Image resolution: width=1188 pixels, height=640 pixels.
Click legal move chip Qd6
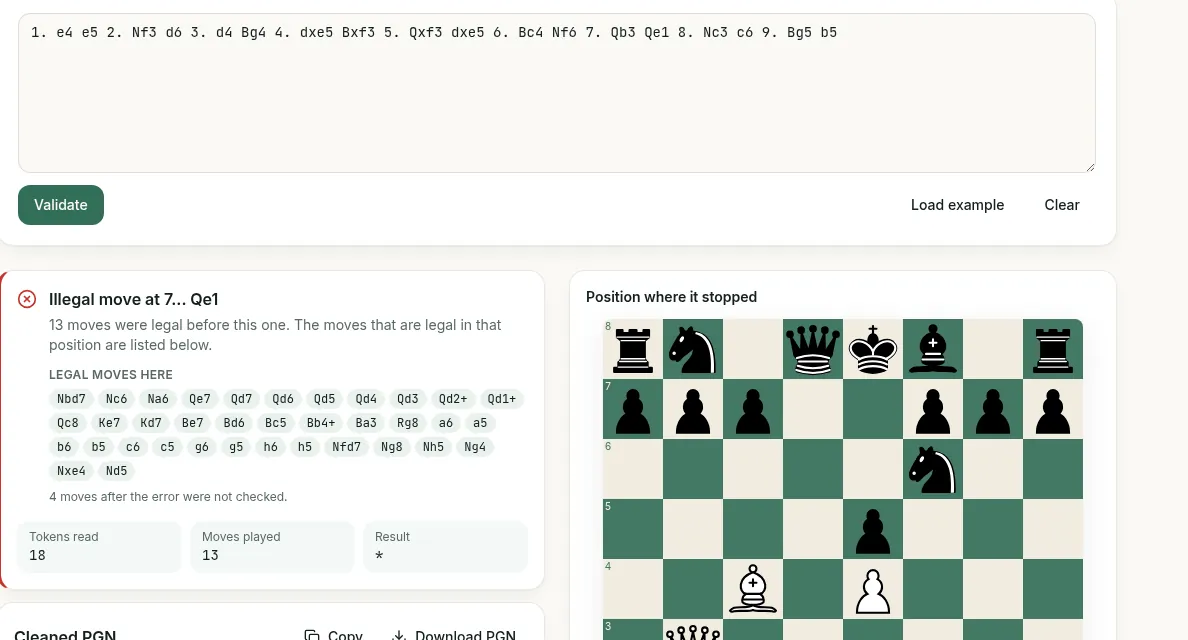(x=283, y=399)
